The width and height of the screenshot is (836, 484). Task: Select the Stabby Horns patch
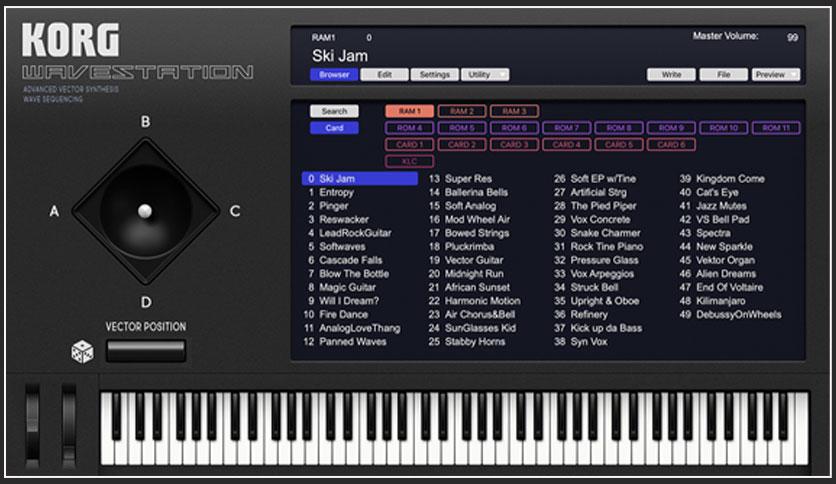pyautogui.click(x=475, y=342)
